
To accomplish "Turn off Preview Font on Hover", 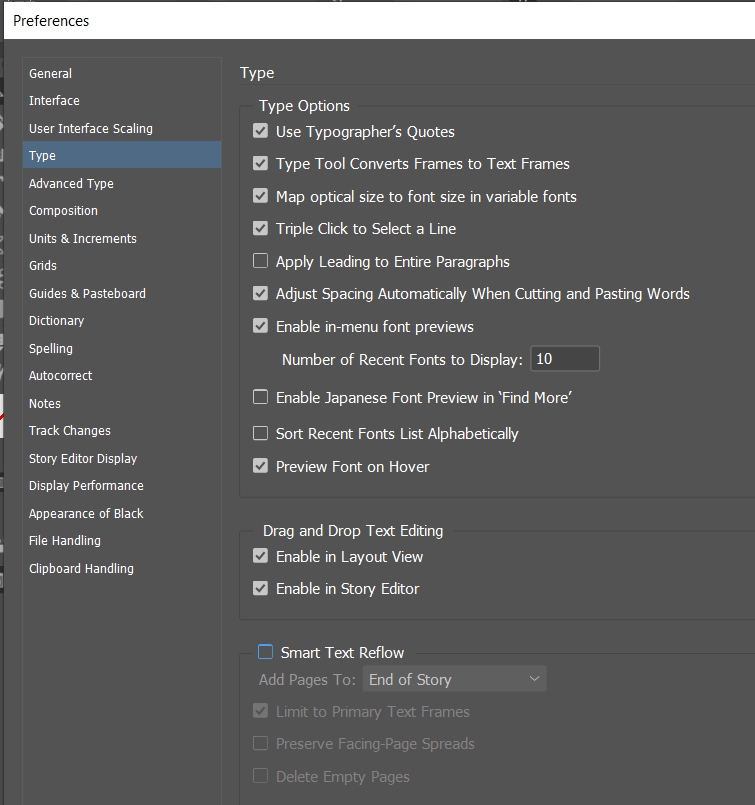I will 260,466.
